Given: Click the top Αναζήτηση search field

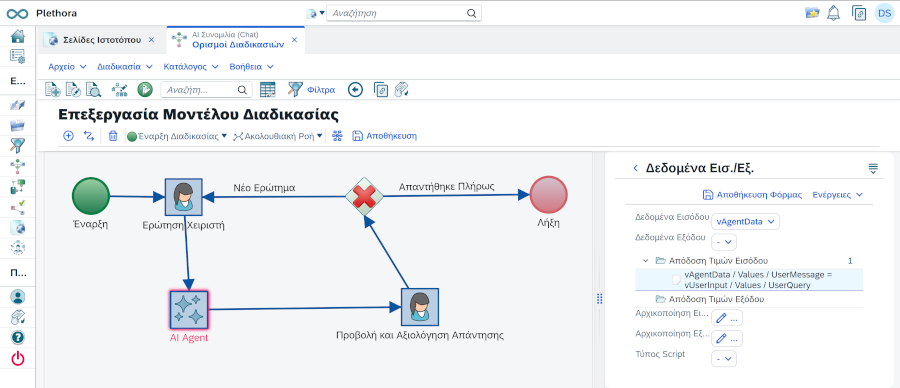Looking at the screenshot, I should (x=404, y=13).
